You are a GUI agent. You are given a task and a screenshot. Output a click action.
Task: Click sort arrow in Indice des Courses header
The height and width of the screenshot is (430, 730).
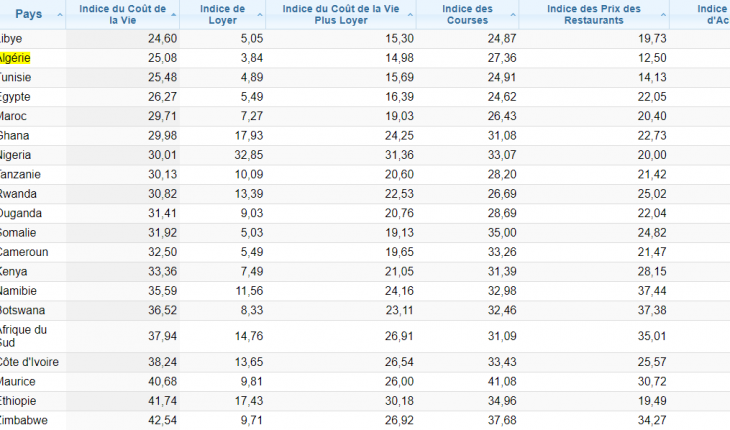(x=511, y=16)
